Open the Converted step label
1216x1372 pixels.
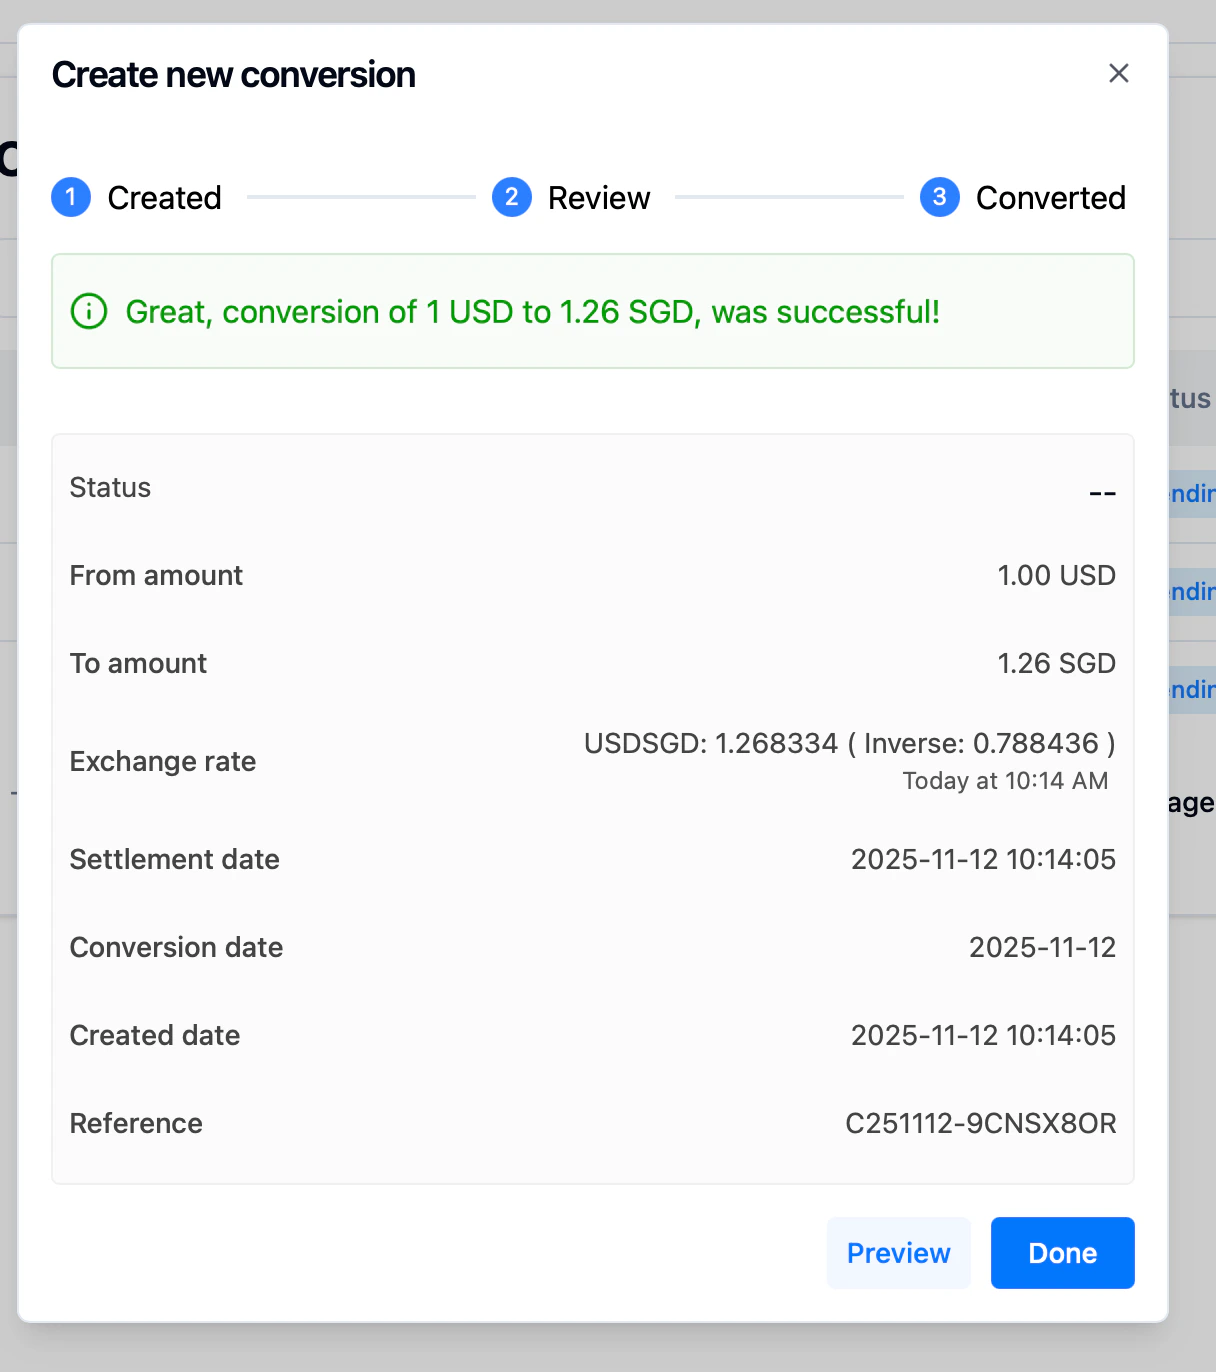click(x=1051, y=197)
